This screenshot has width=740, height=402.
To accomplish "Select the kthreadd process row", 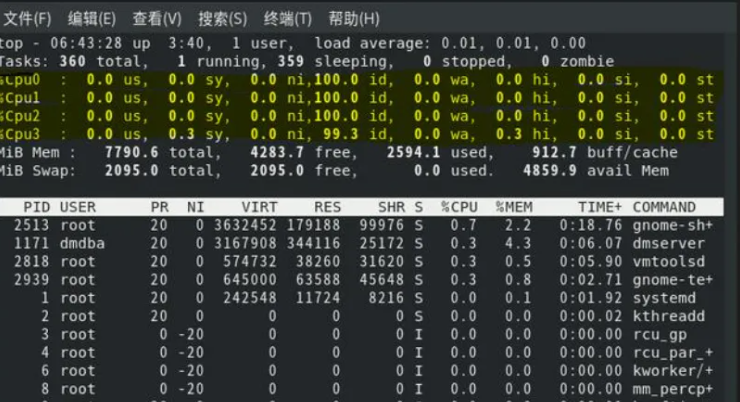I will pyautogui.click(x=362, y=316).
